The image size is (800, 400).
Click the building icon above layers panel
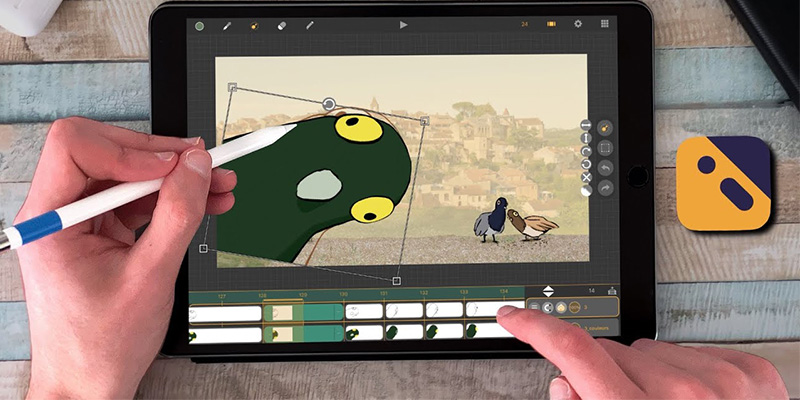pos(612,290)
